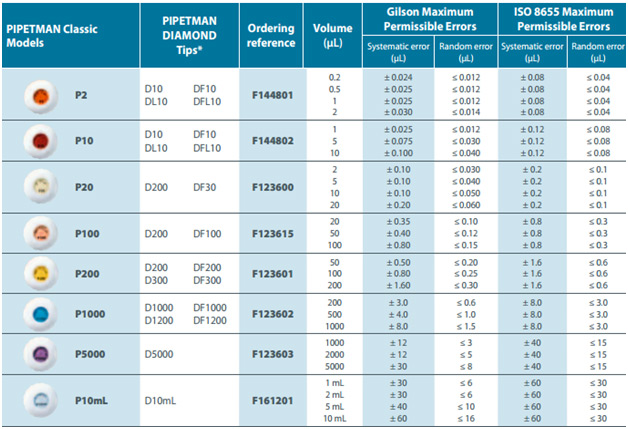This screenshot has width=628, height=429.
Task: Select the cream-colored P20 pipette icon
Action: click(x=43, y=187)
